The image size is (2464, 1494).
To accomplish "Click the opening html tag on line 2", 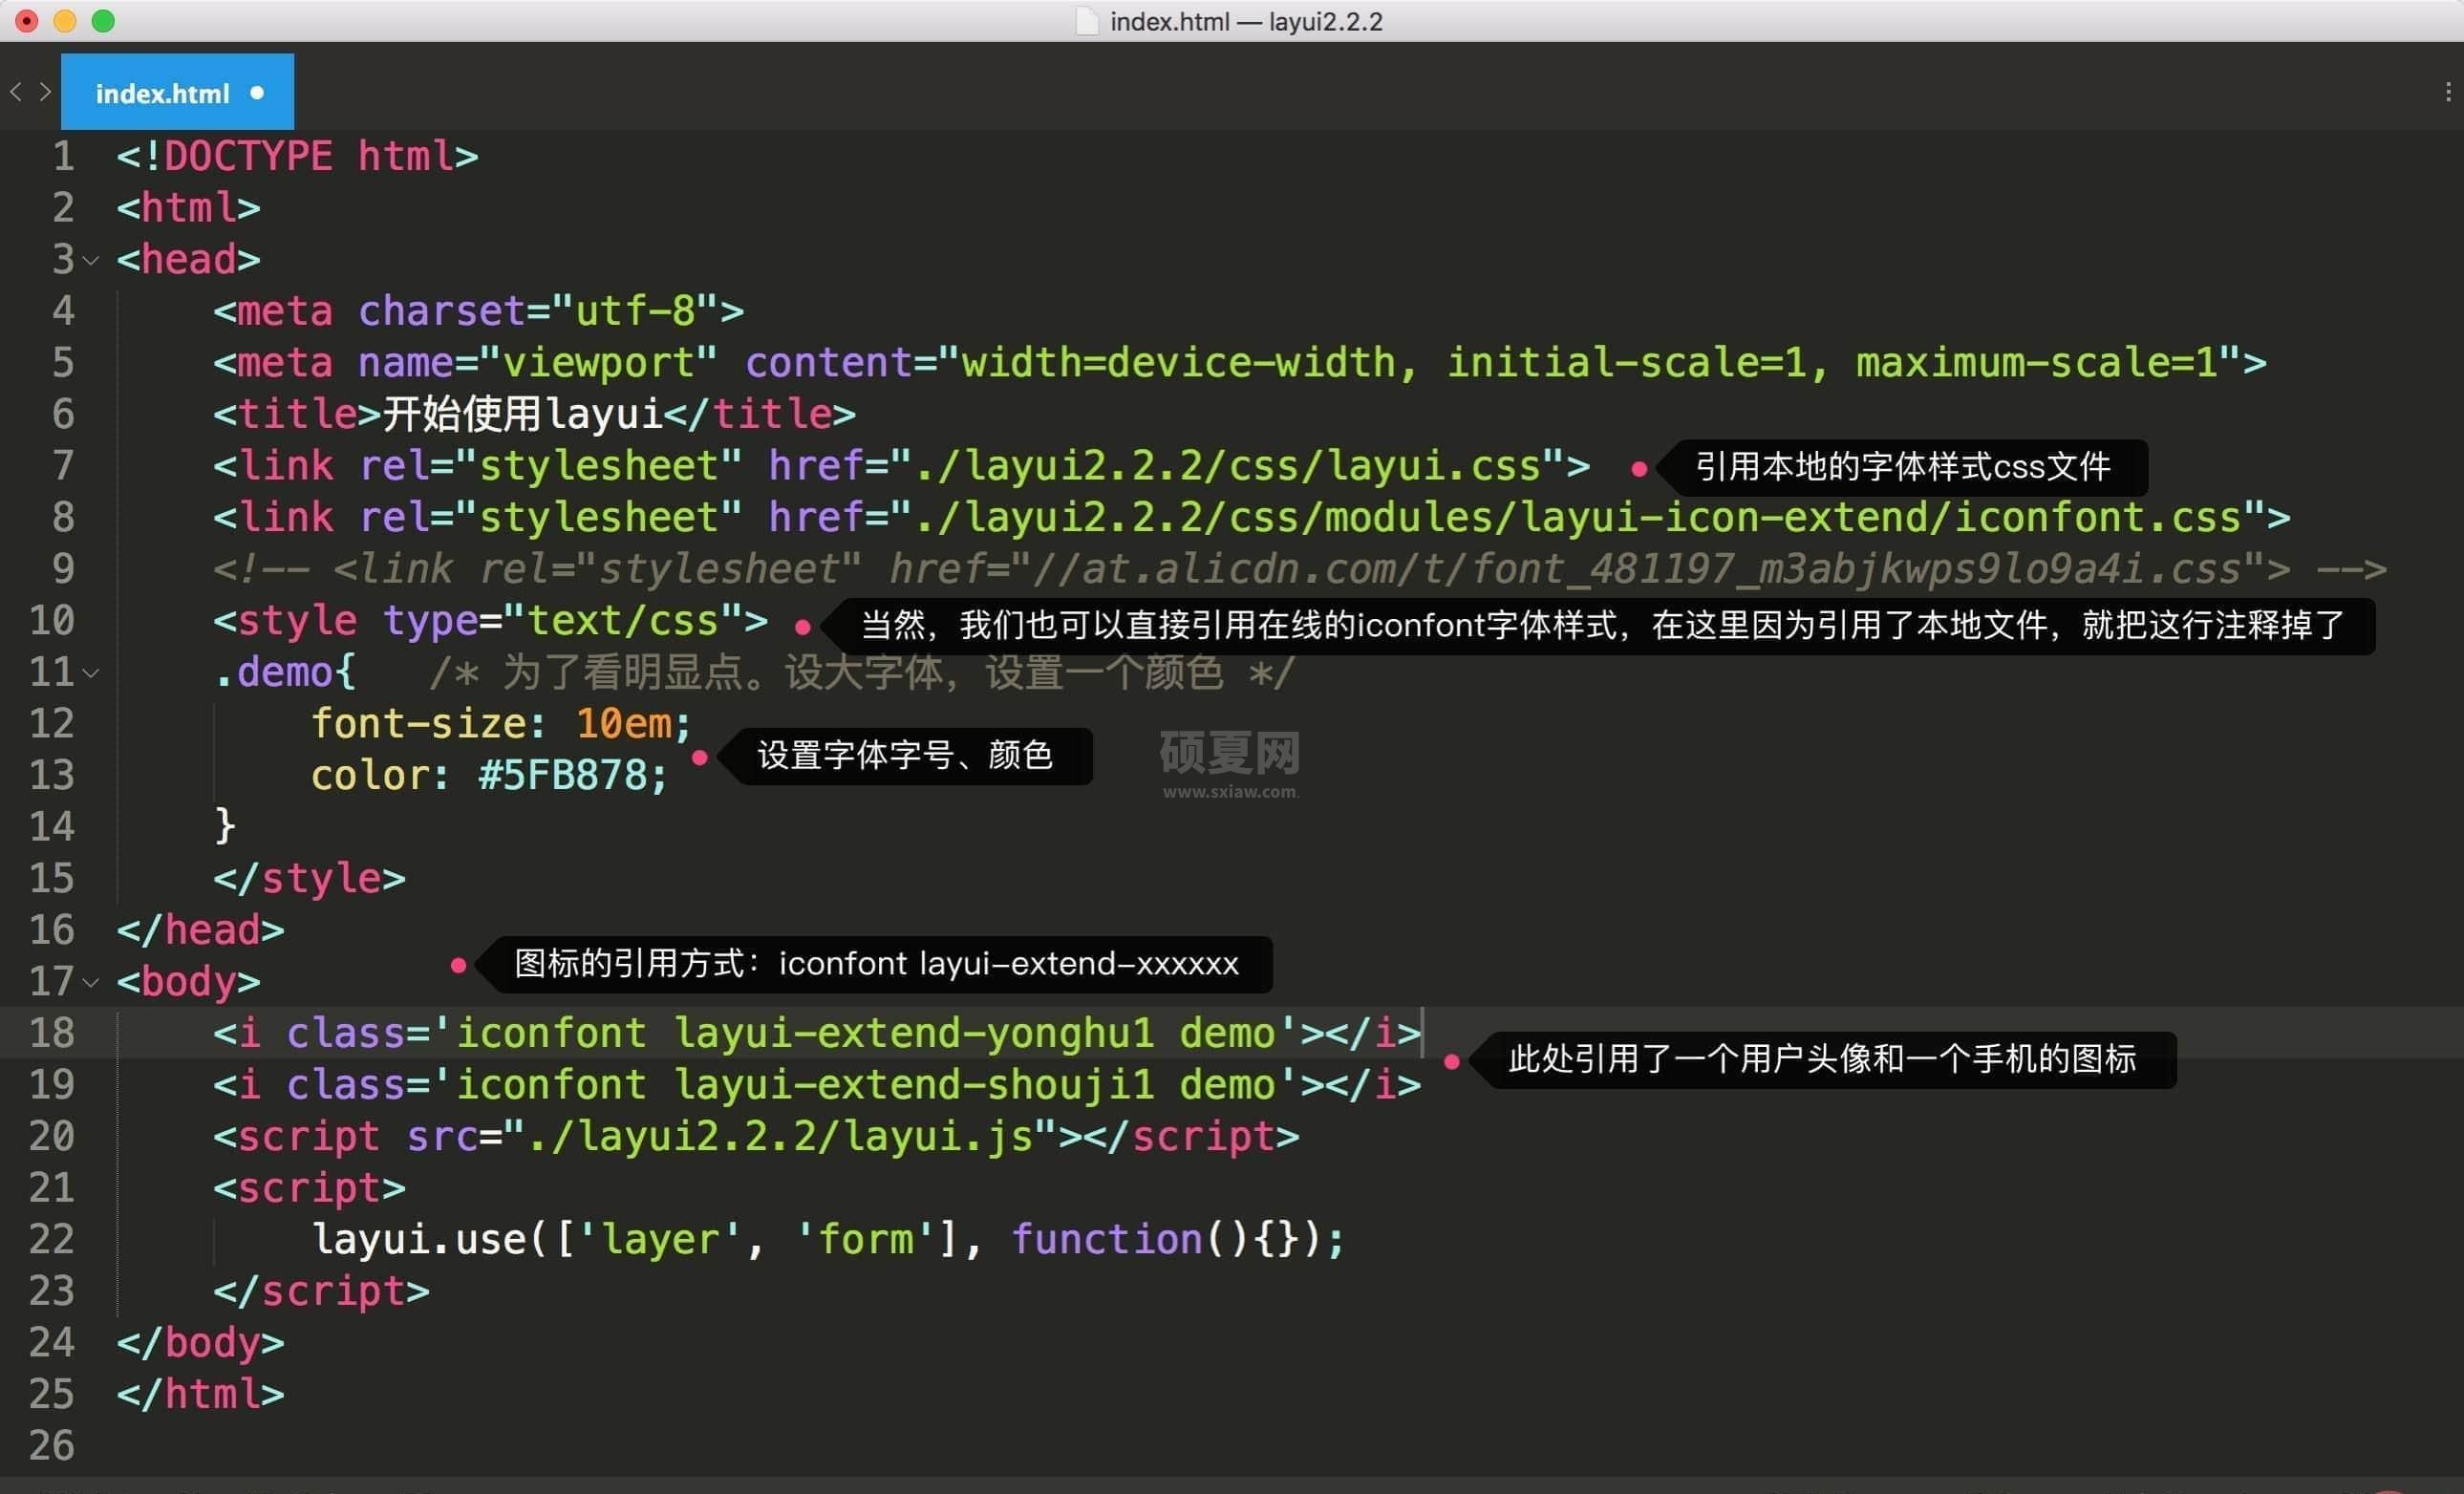I will point(188,208).
